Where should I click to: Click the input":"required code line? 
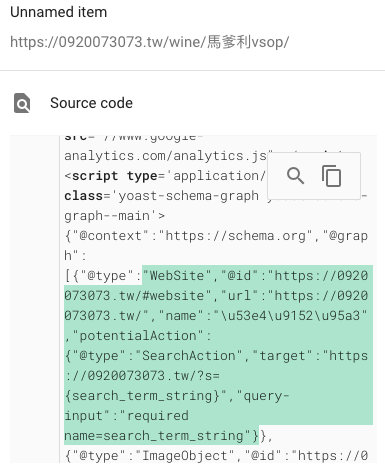(x=126, y=416)
